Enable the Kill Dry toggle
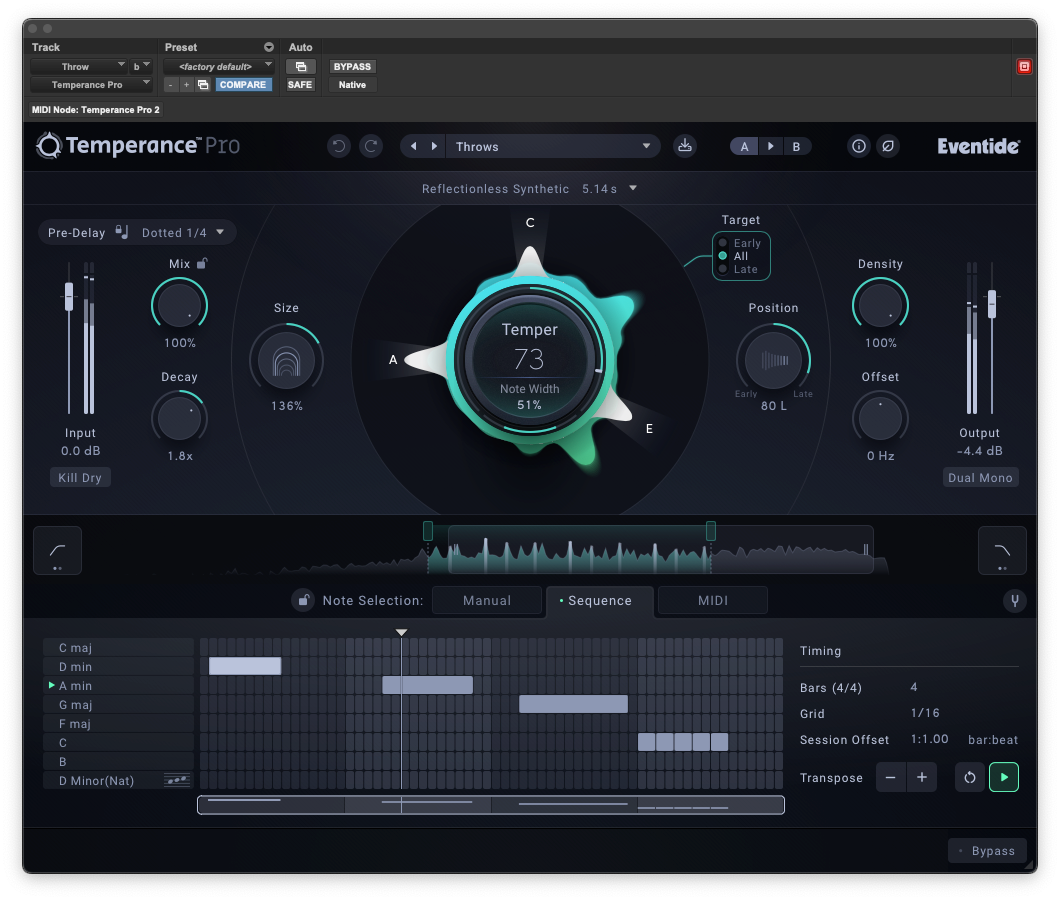1060x900 pixels. [x=80, y=478]
